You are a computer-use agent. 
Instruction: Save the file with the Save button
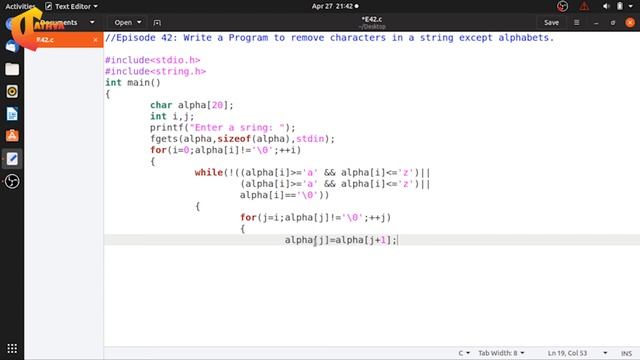pos(551,22)
